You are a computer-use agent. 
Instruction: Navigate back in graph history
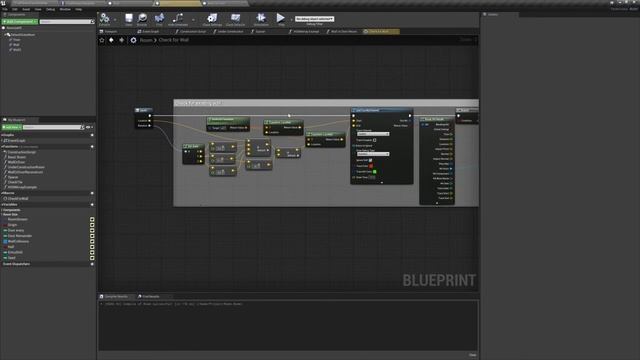(111, 40)
